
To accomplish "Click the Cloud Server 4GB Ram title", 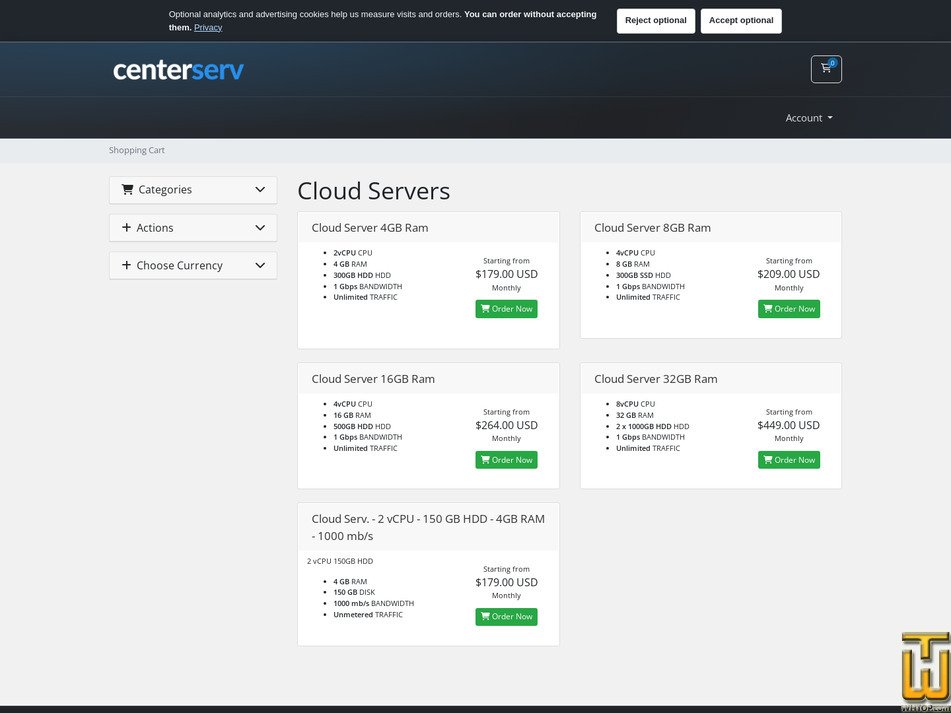I will pos(370,228).
